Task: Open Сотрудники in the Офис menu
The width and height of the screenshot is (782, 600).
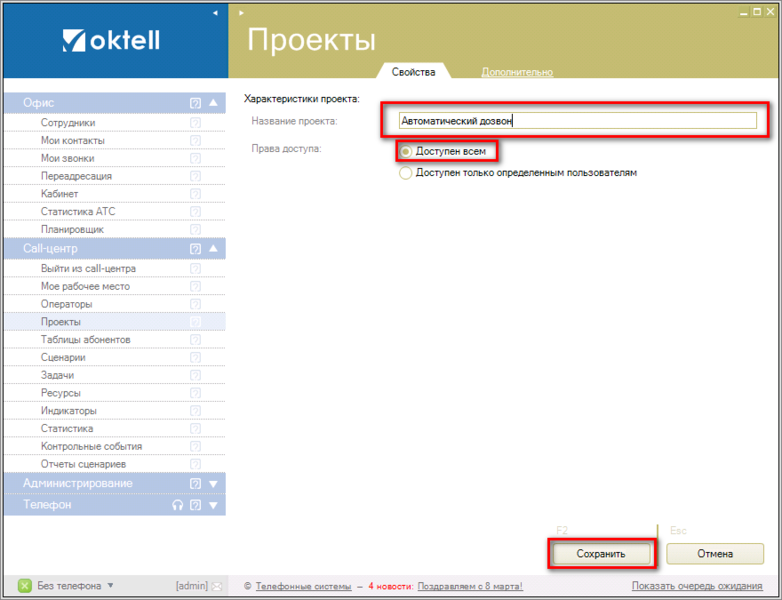Action: point(68,123)
